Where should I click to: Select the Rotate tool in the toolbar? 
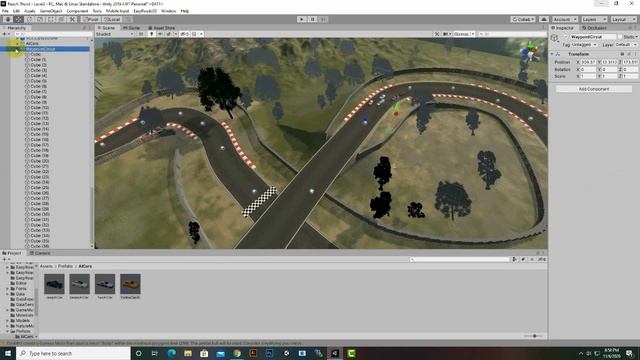click(x=29, y=19)
